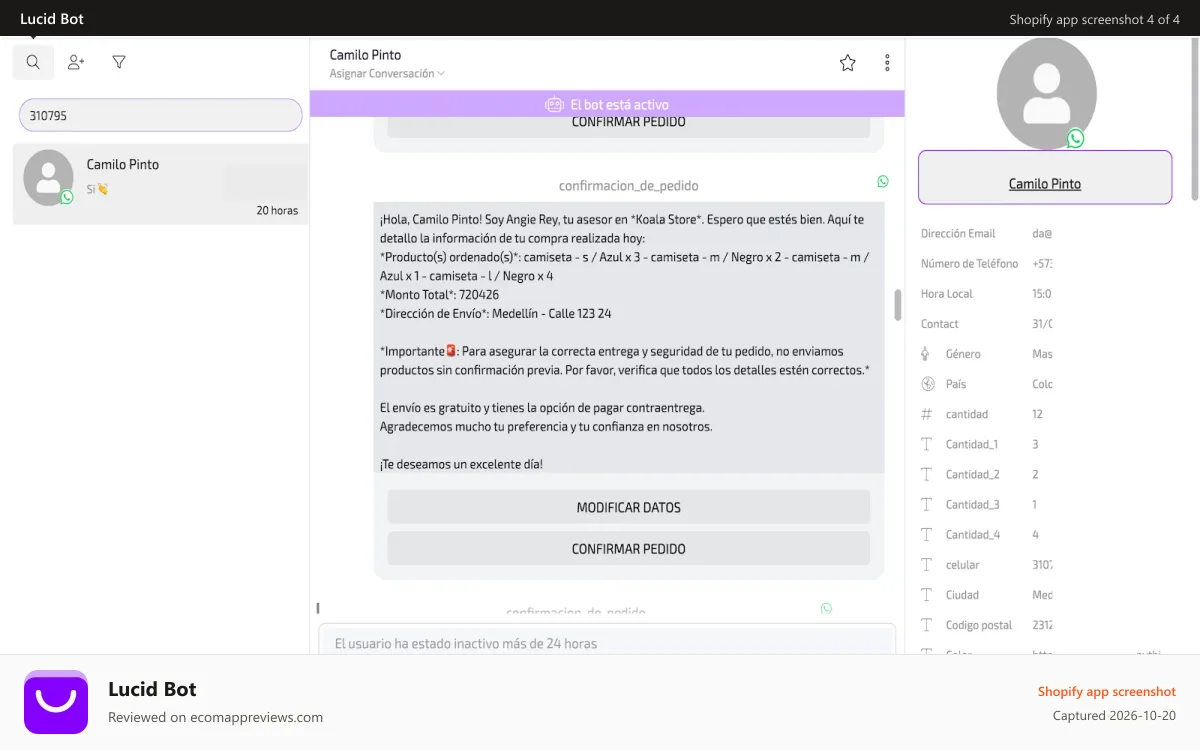Click the text icon beside Ciudad

[x=926, y=595]
